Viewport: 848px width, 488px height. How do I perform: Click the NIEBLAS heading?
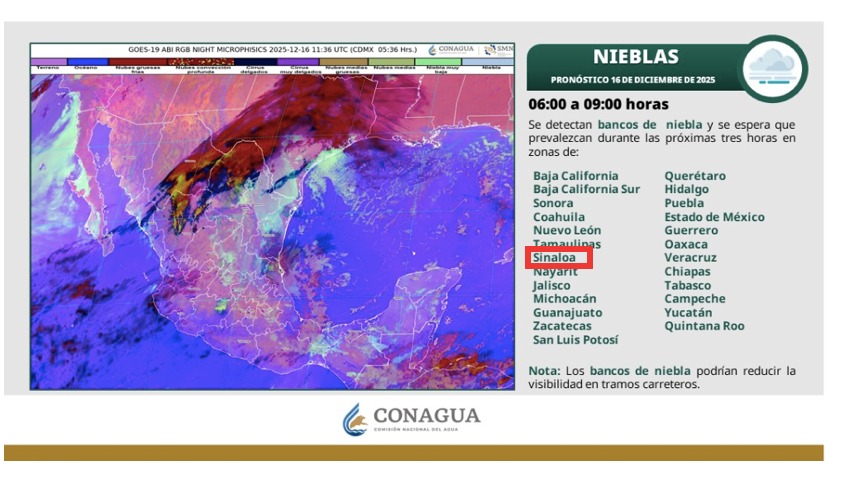(635, 57)
